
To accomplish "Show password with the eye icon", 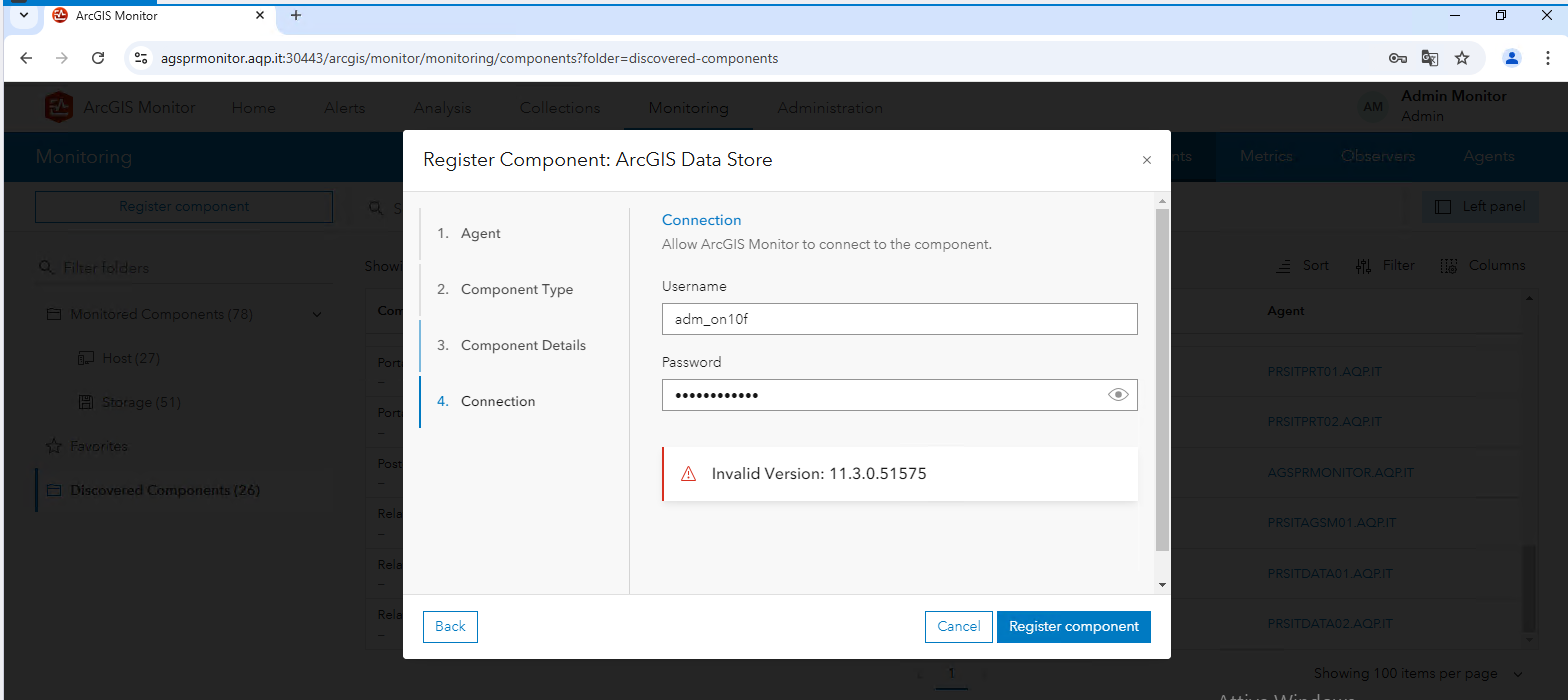I will tap(1118, 395).
